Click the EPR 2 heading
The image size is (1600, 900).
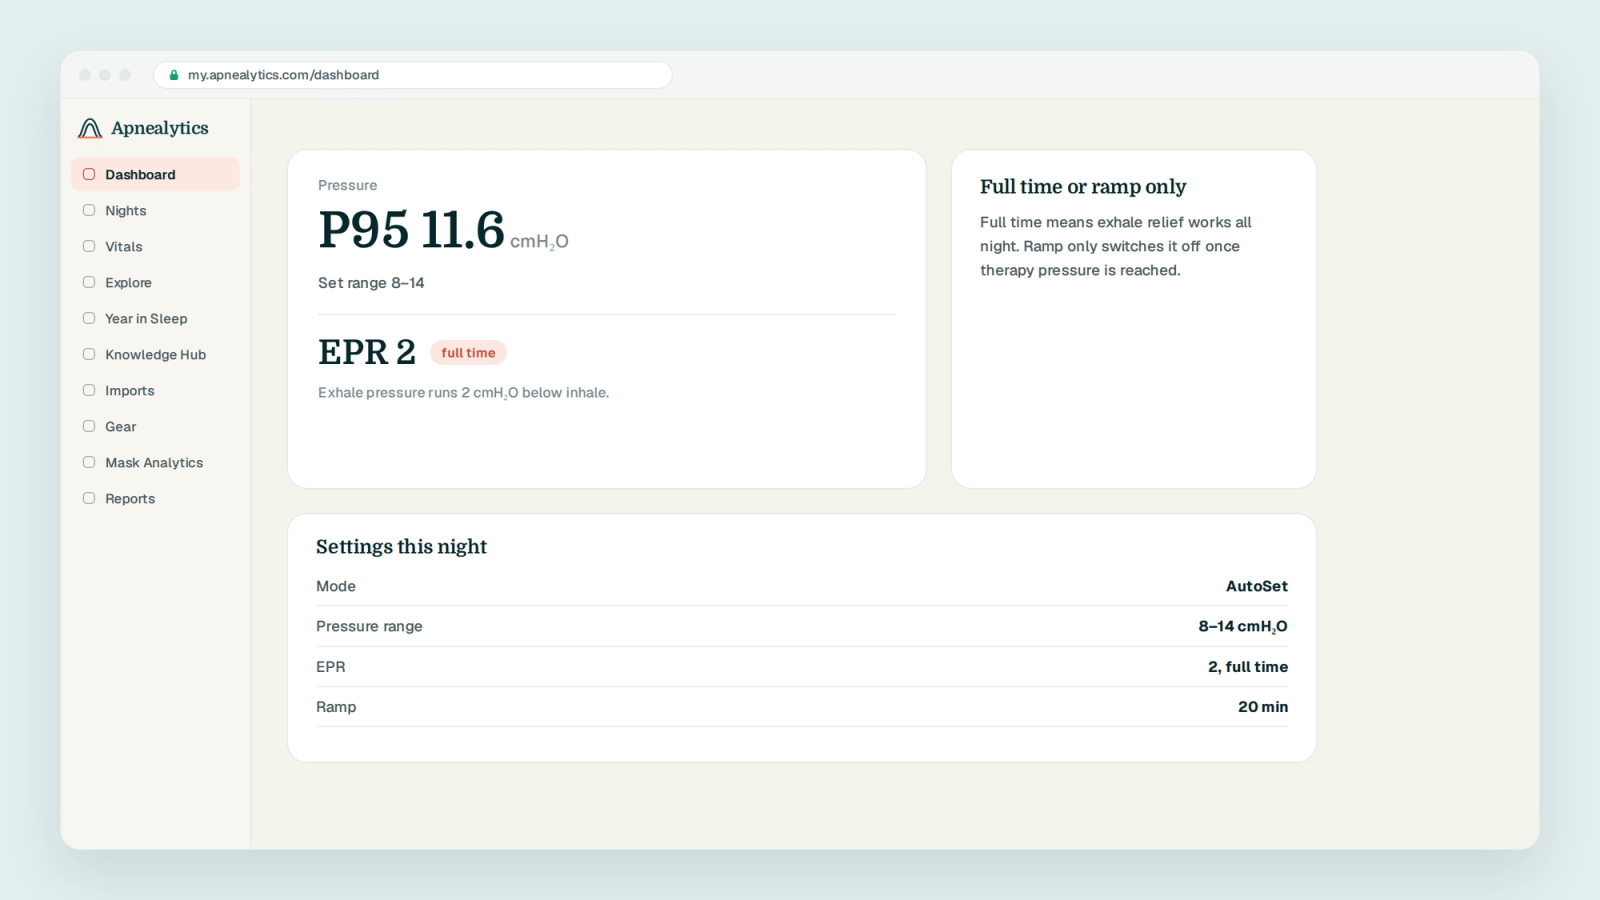pyautogui.click(x=367, y=352)
